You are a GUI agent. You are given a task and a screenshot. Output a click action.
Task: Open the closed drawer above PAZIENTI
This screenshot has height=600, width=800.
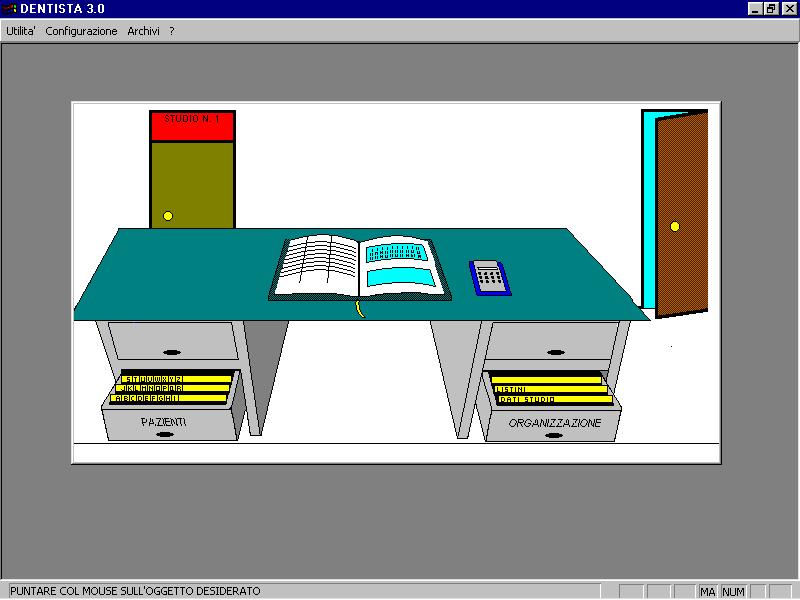[173, 341]
